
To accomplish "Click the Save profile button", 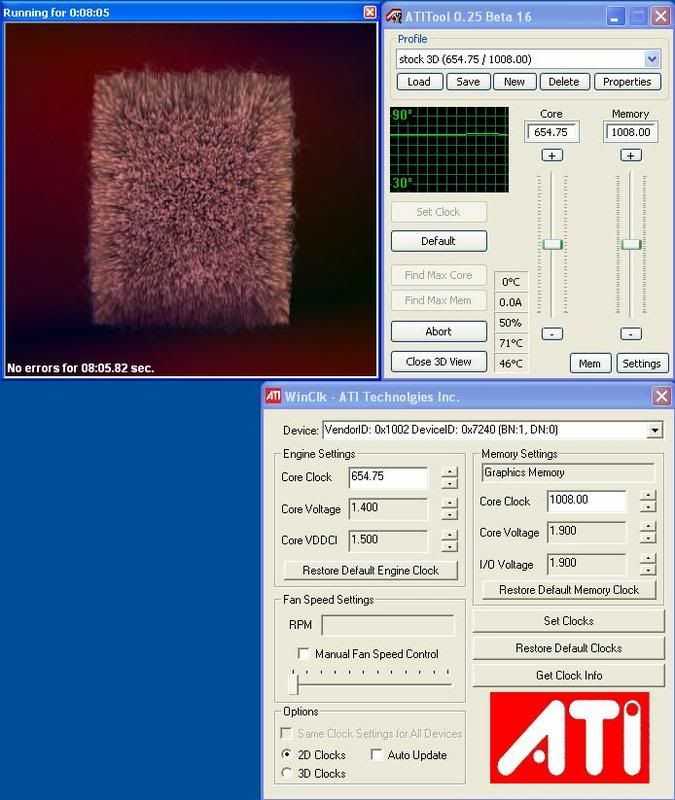I will (x=468, y=82).
